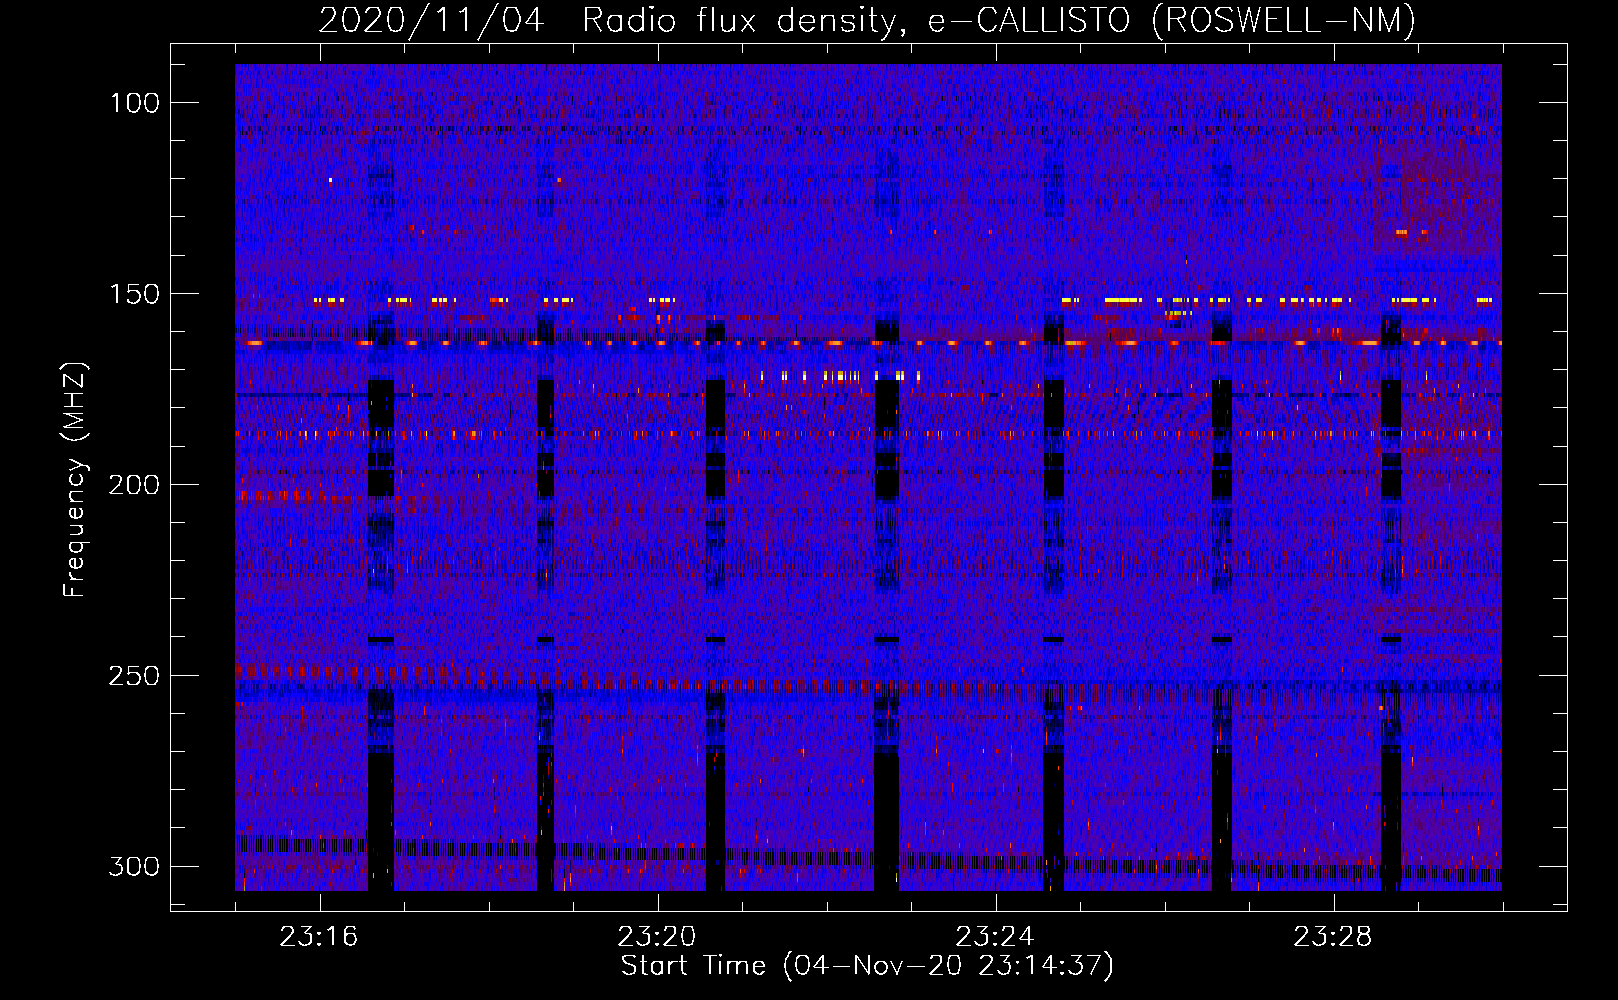The height and width of the screenshot is (1000, 1618).
Task: Click the '100' frequency tick label
Action: [135, 103]
